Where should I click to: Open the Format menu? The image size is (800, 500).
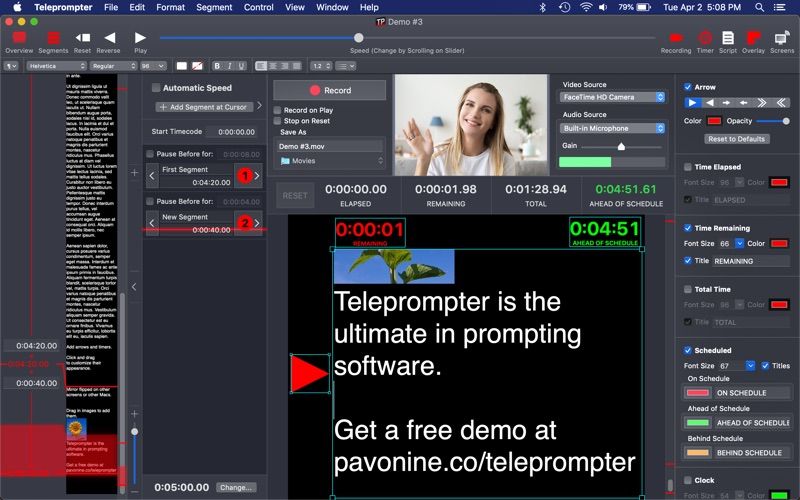coord(170,7)
